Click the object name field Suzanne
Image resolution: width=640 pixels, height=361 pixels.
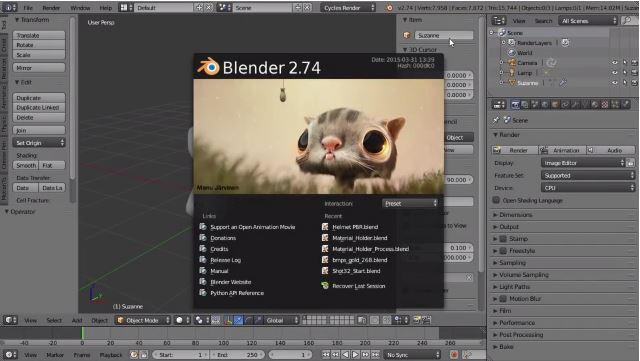tap(444, 36)
